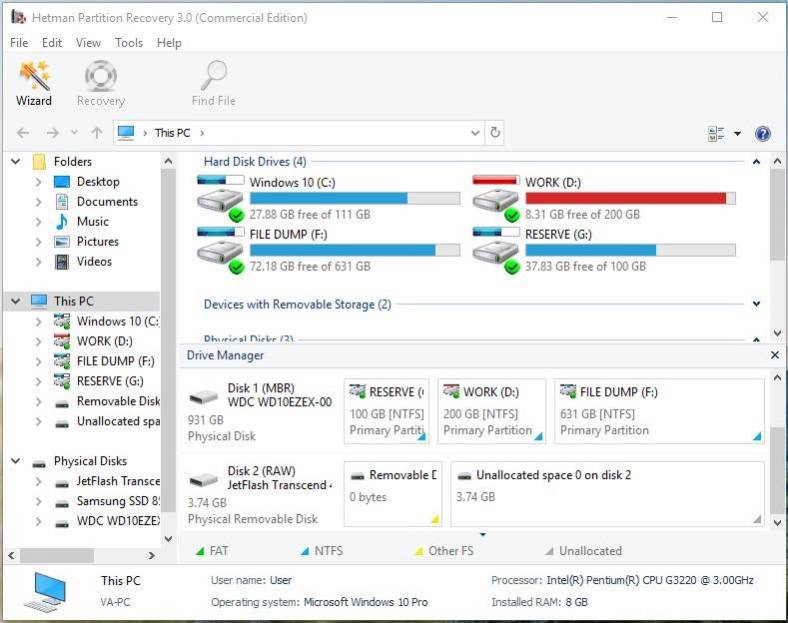Close the Drive Manager panel
The image size is (788, 623).
pos(775,355)
